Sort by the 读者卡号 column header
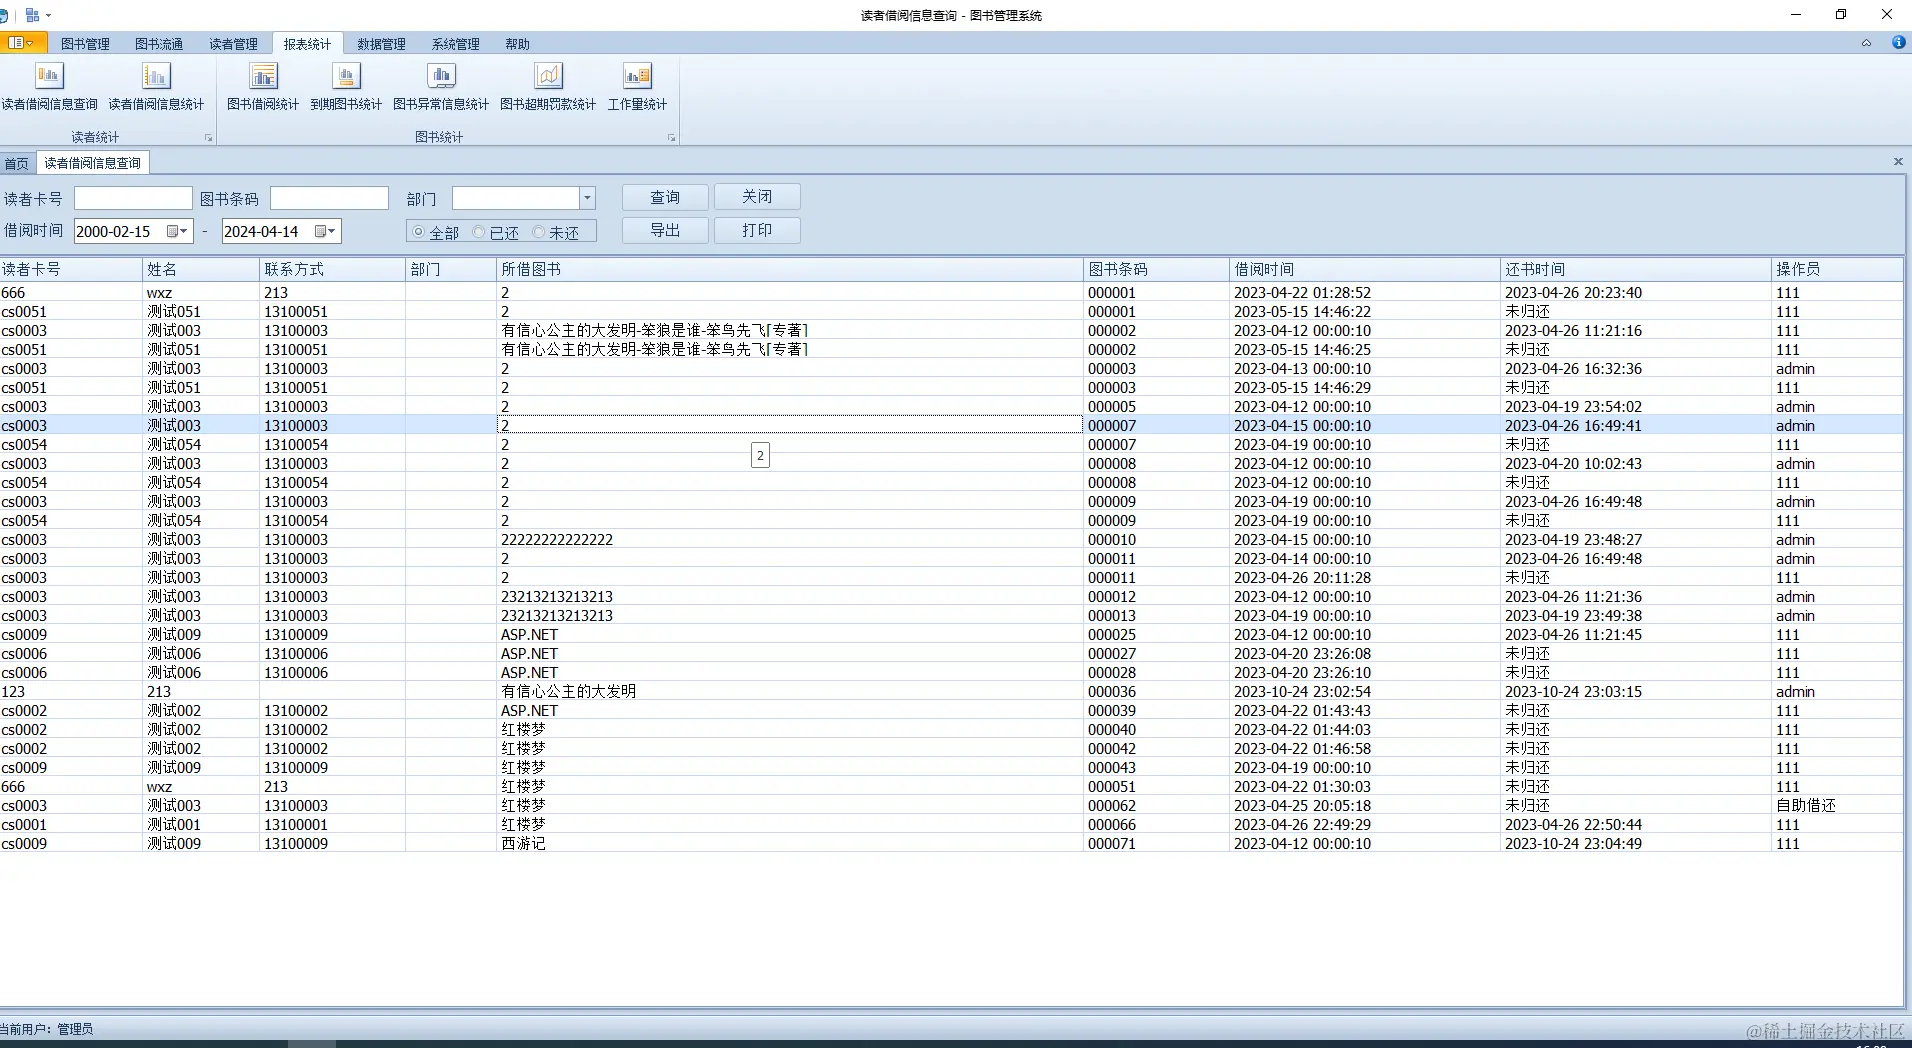The height and width of the screenshot is (1048, 1912). pos(71,269)
